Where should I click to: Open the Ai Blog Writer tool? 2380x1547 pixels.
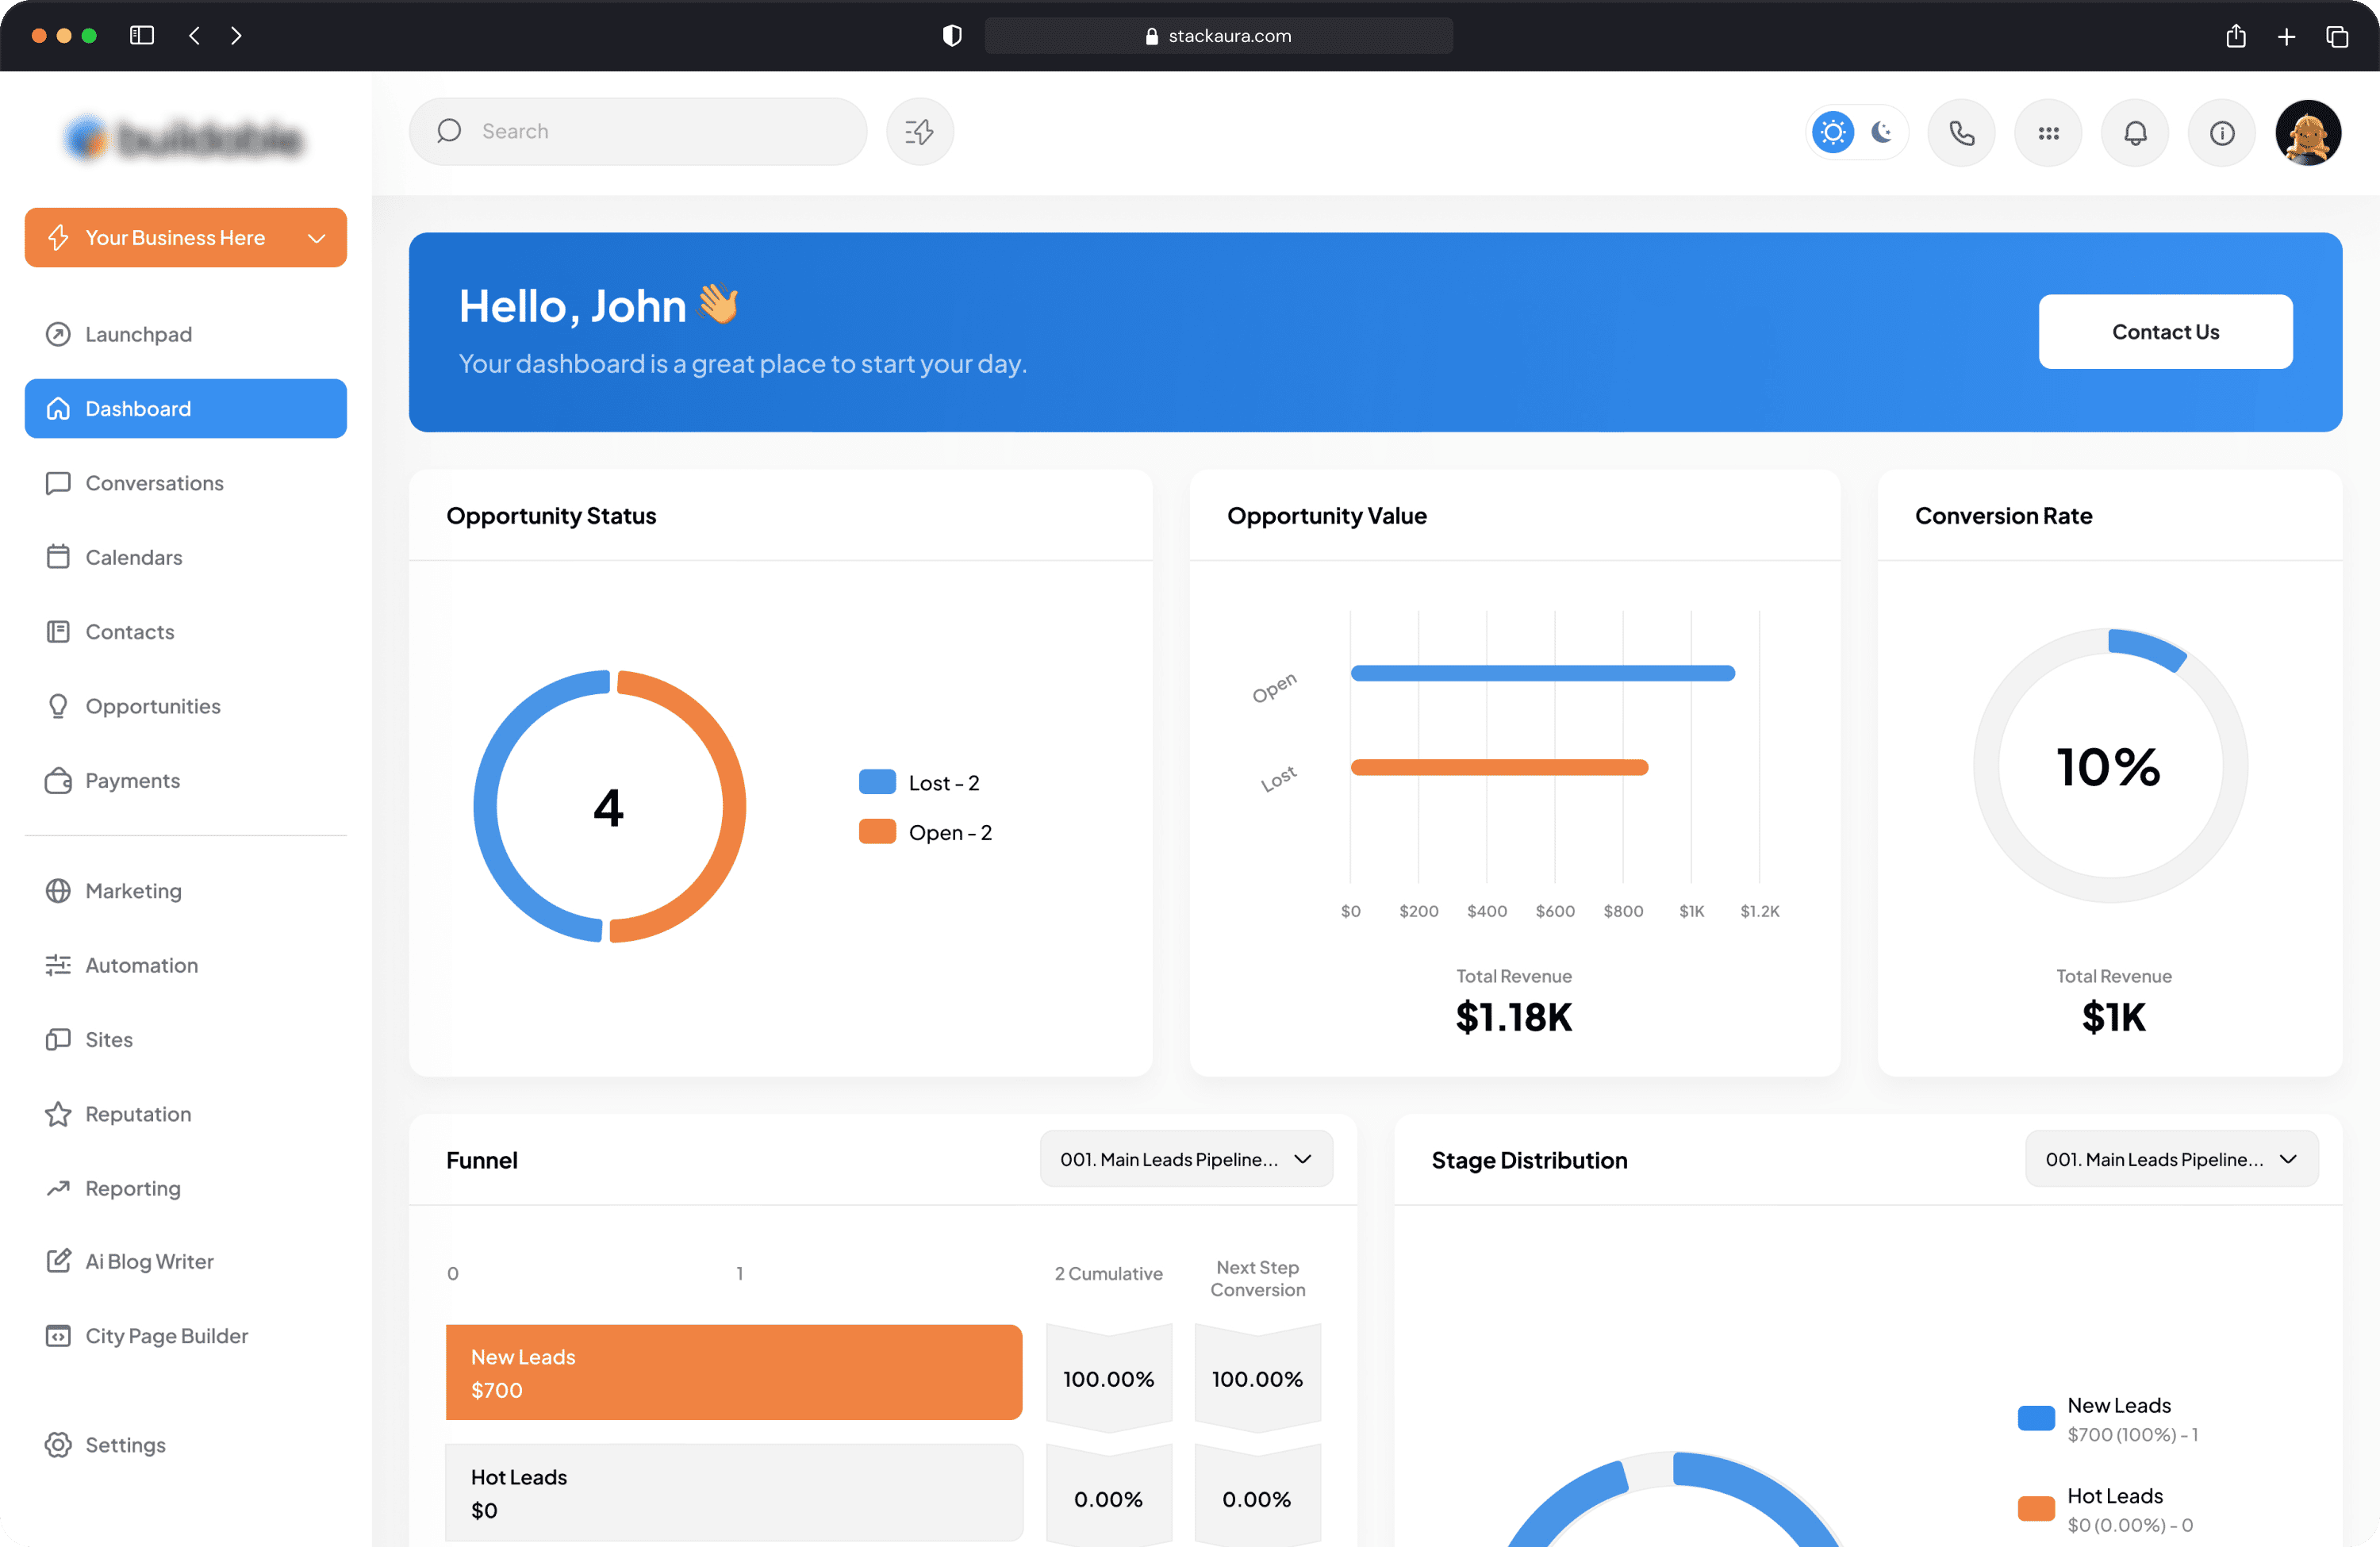(x=149, y=1261)
